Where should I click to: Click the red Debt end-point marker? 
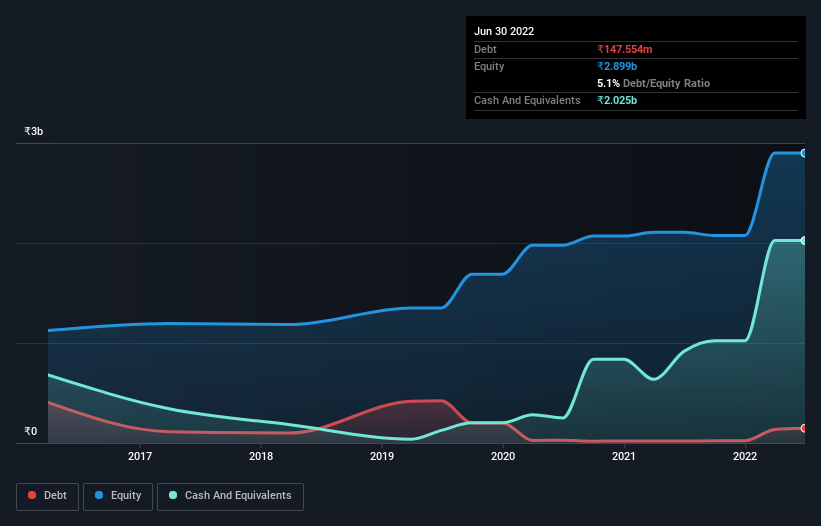pos(804,428)
